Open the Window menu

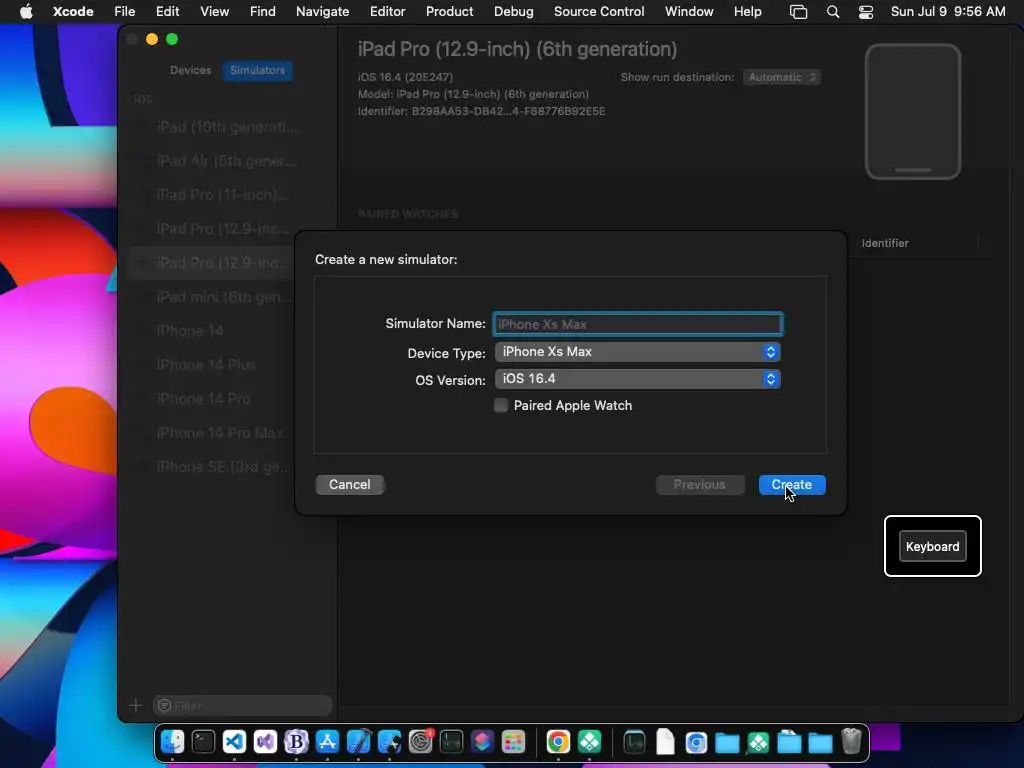click(x=689, y=12)
